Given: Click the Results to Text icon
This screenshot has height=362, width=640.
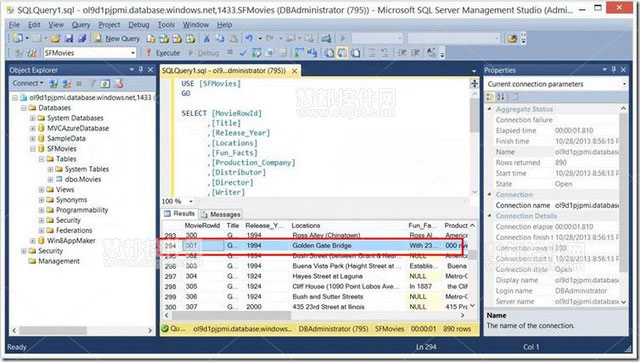Looking at the screenshot, I should (329, 53).
